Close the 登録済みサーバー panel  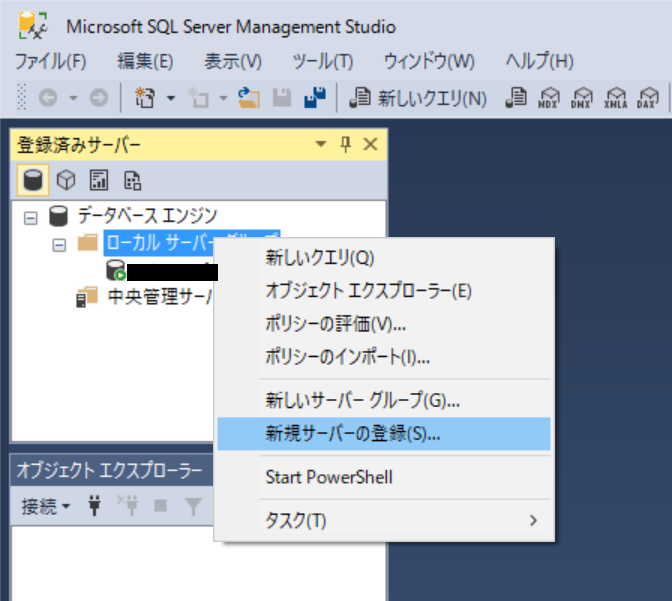click(x=370, y=144)
